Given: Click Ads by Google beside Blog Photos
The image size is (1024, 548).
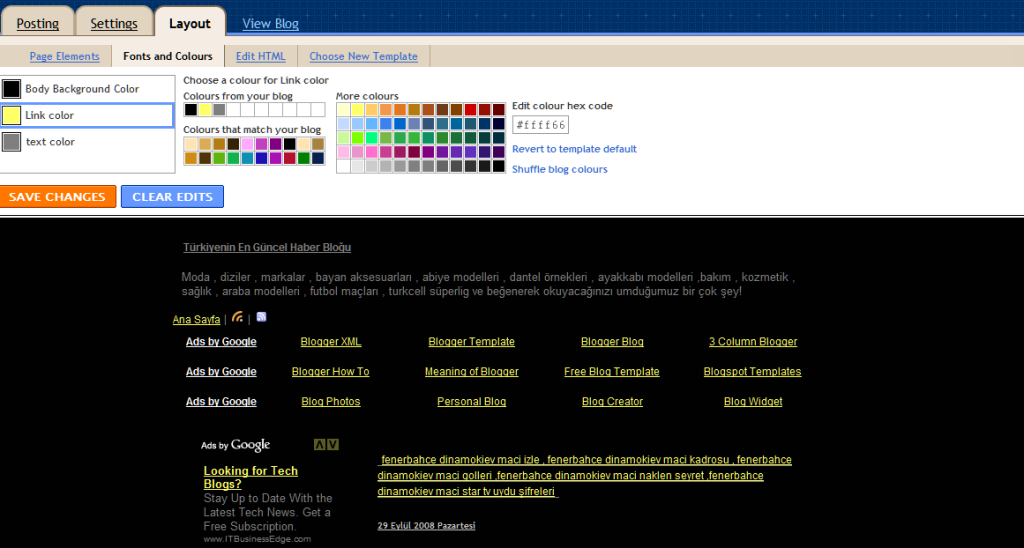Looking at the screenshot, I should pyautogui.click(x=221, y=402).
